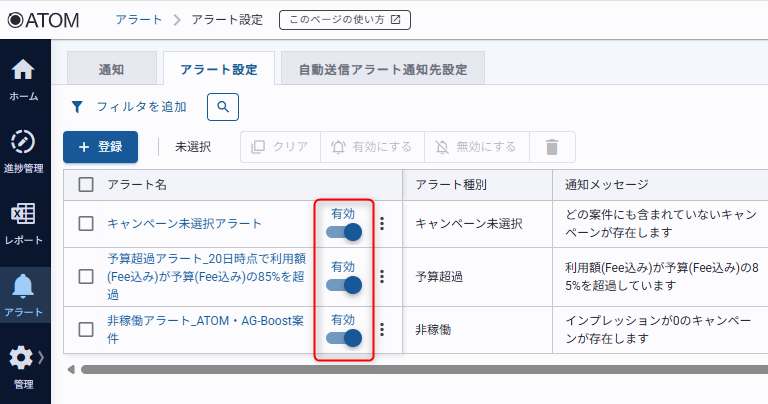This screenshot has width=768, height=404.
Task: Click the filter funnel icon
Action: pyautogui.click(x=77, y=106)
